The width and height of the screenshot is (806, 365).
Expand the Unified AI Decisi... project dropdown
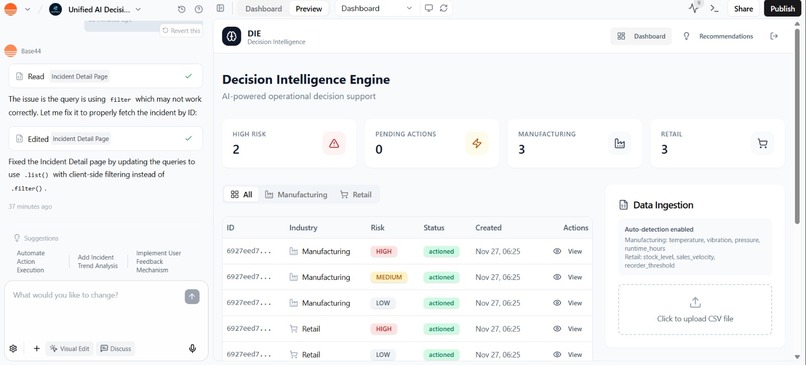pos(138,9)
